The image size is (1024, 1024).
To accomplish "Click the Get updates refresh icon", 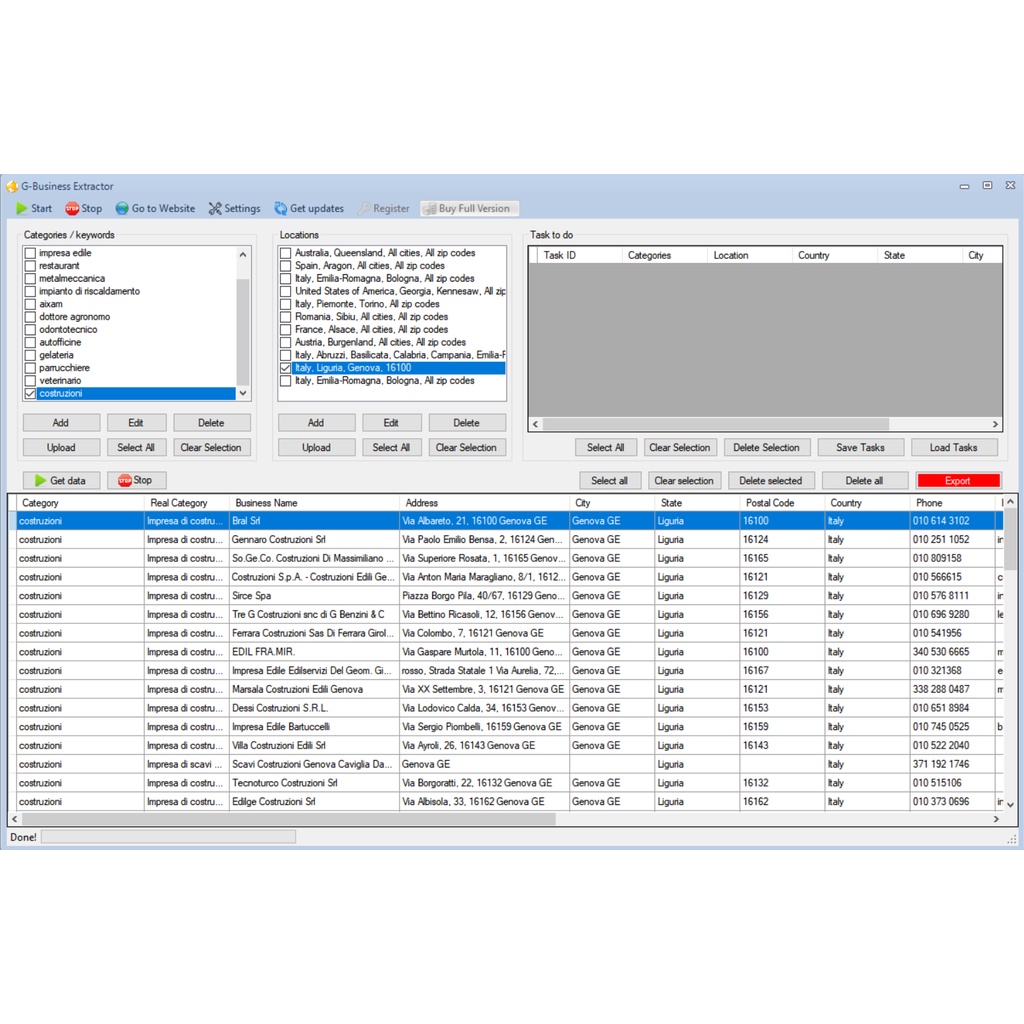I will click(281, 209).
